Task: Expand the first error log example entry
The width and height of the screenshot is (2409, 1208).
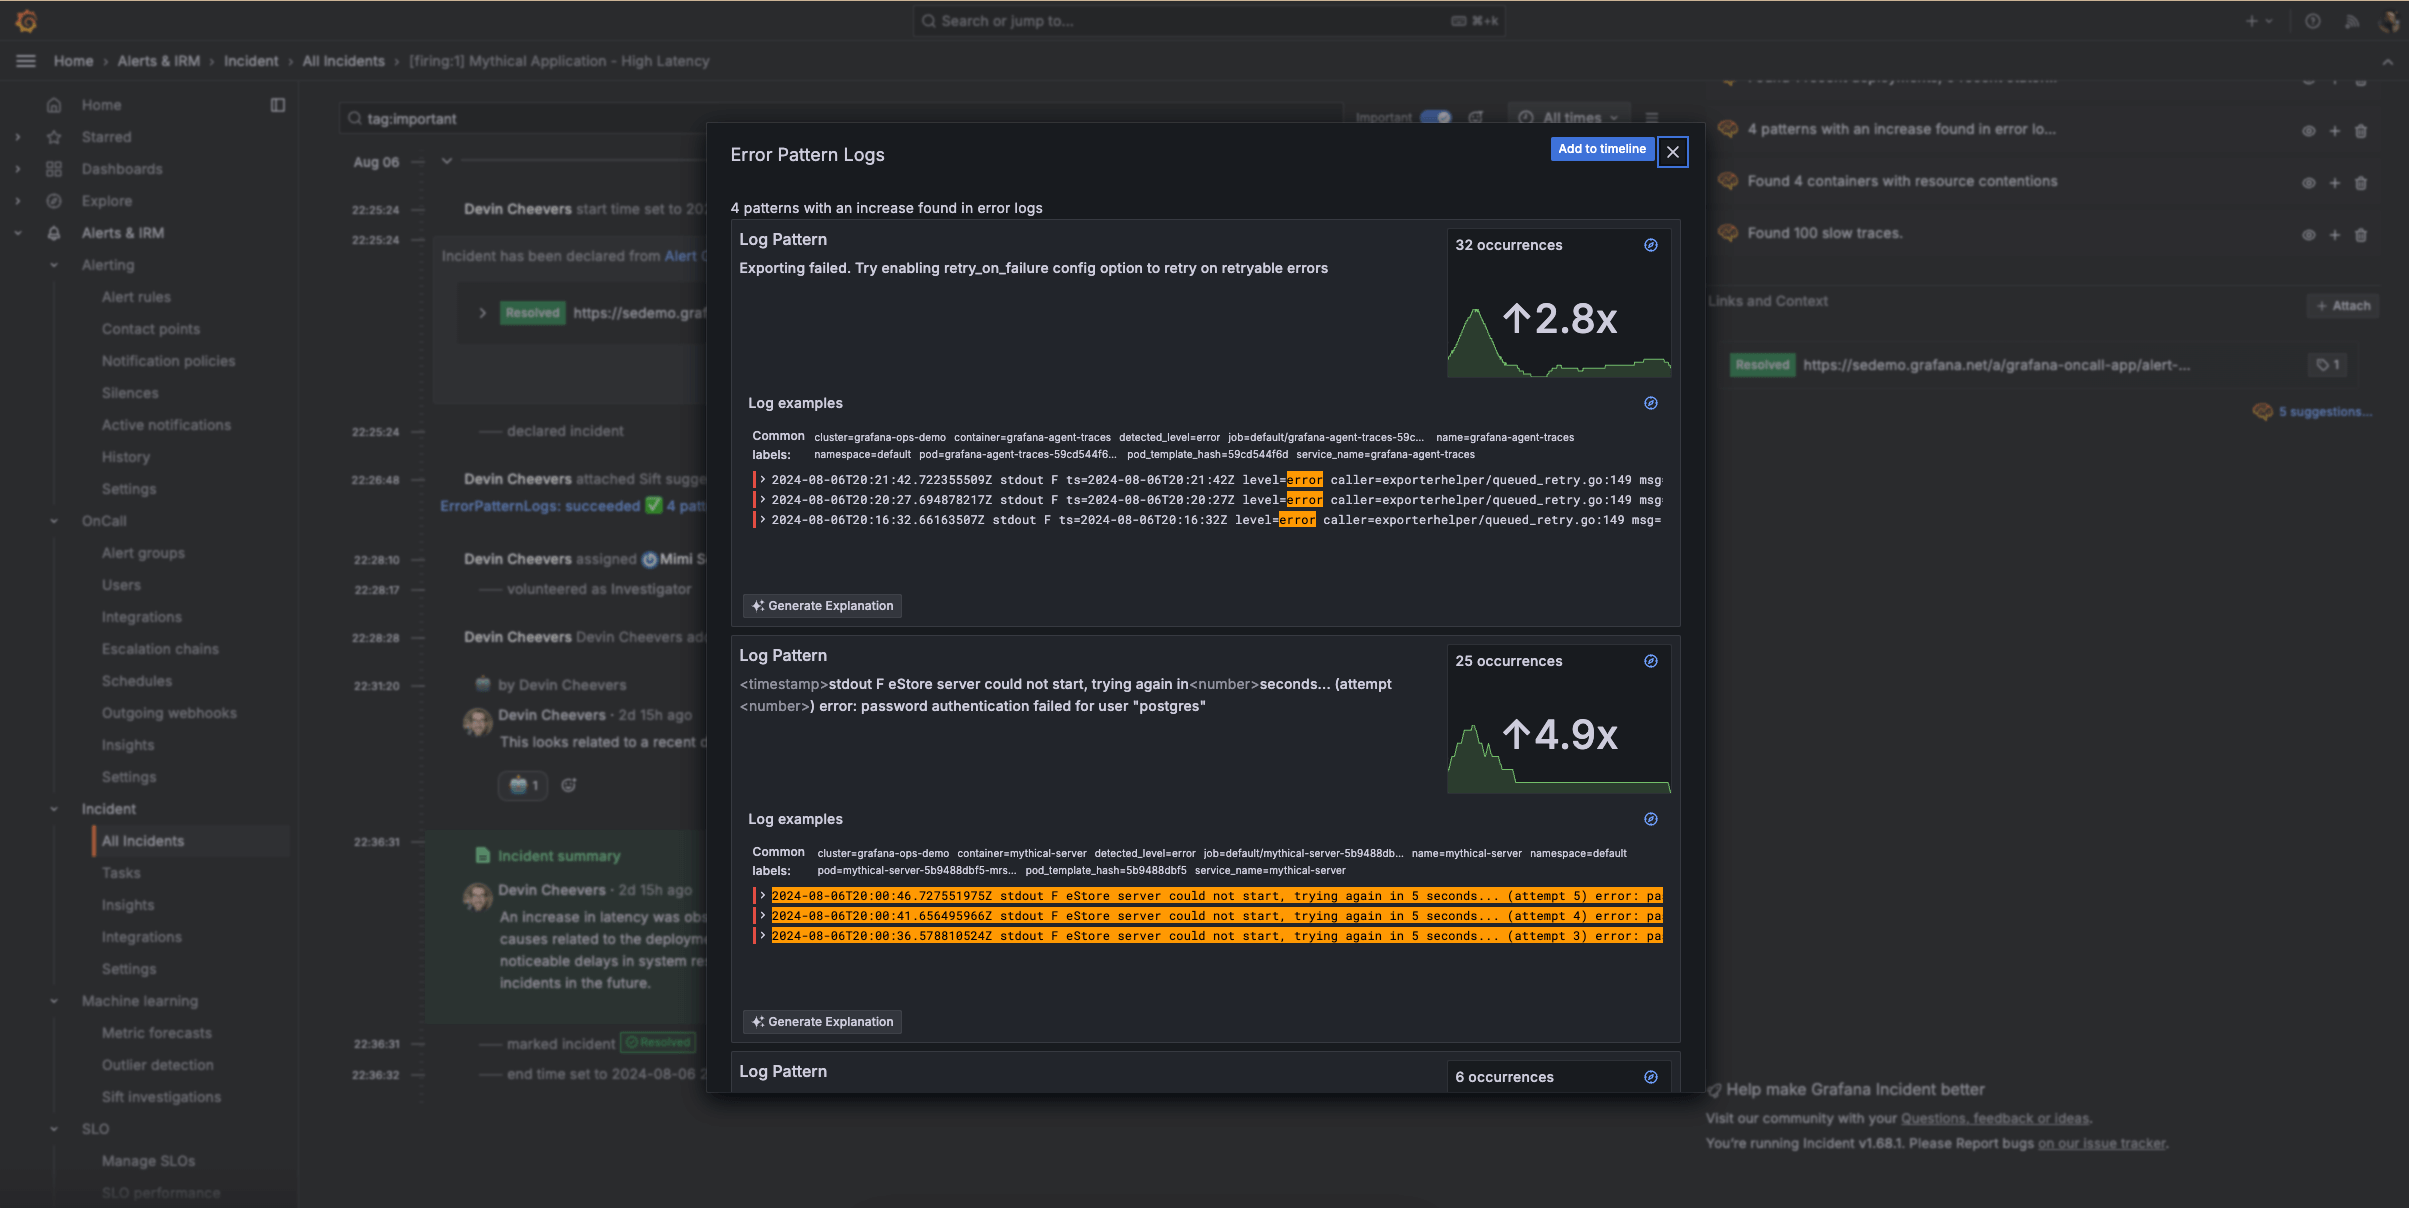Action: (x=762, y=480)
